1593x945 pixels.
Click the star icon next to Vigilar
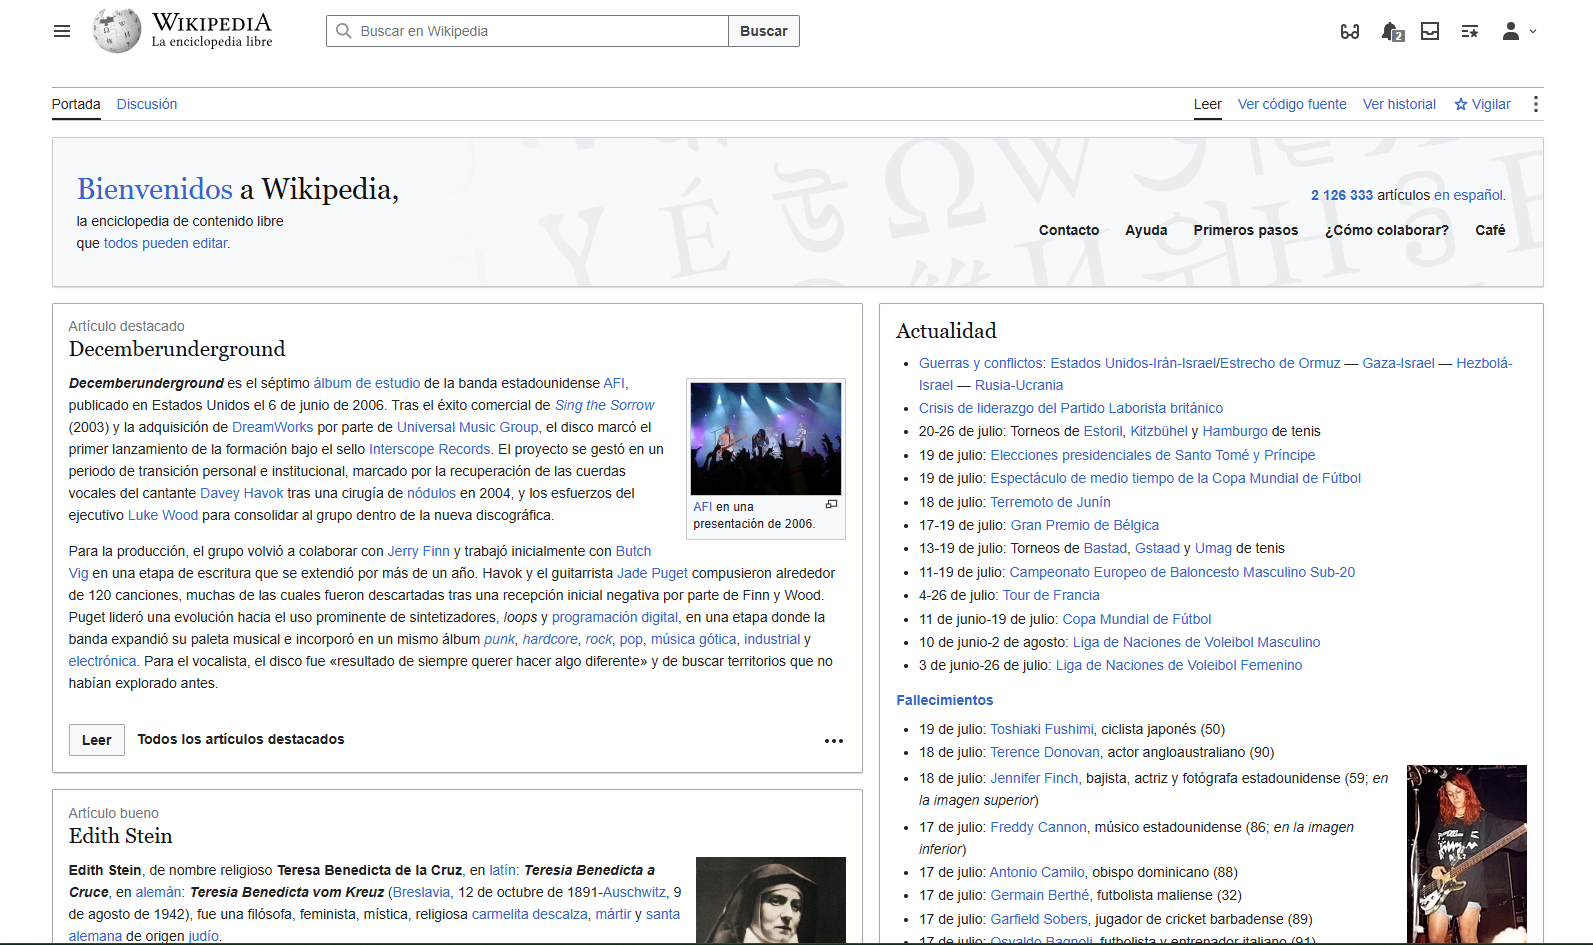point(1461,104)
